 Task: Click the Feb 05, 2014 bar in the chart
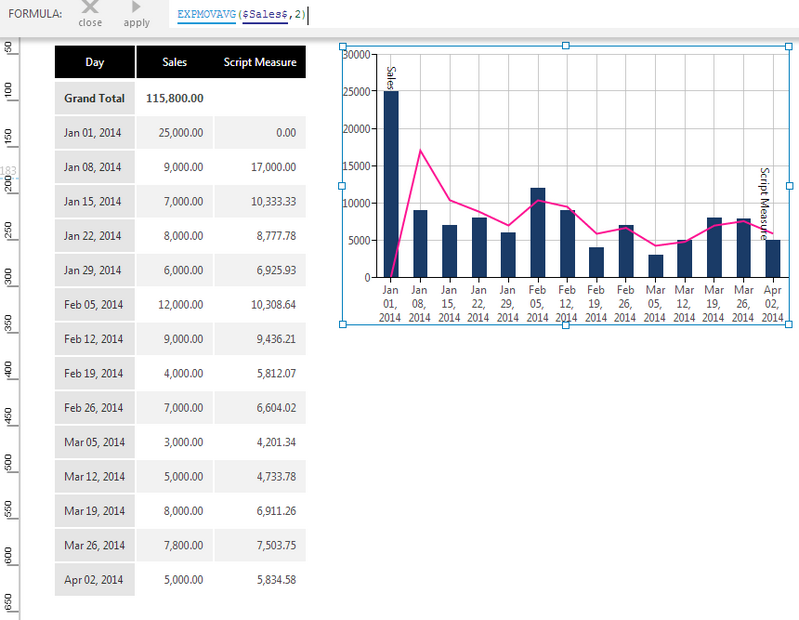click(x=538, y=232)
